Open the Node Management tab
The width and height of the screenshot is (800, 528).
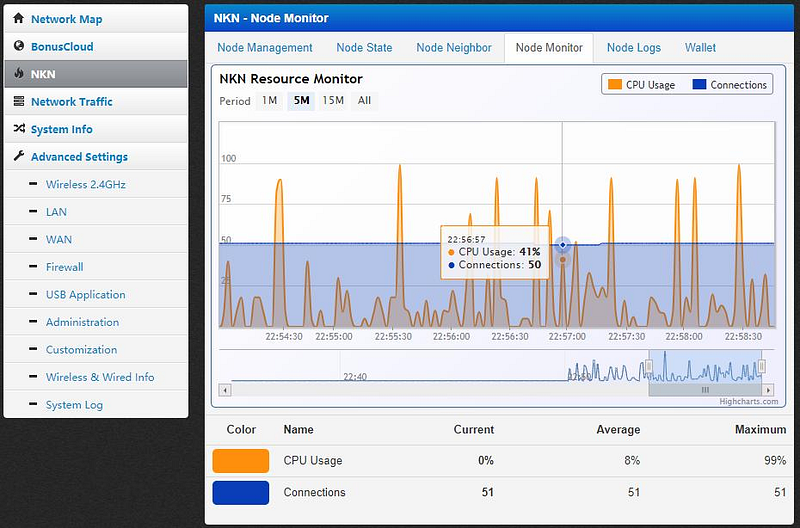click(x=265, y=47)
